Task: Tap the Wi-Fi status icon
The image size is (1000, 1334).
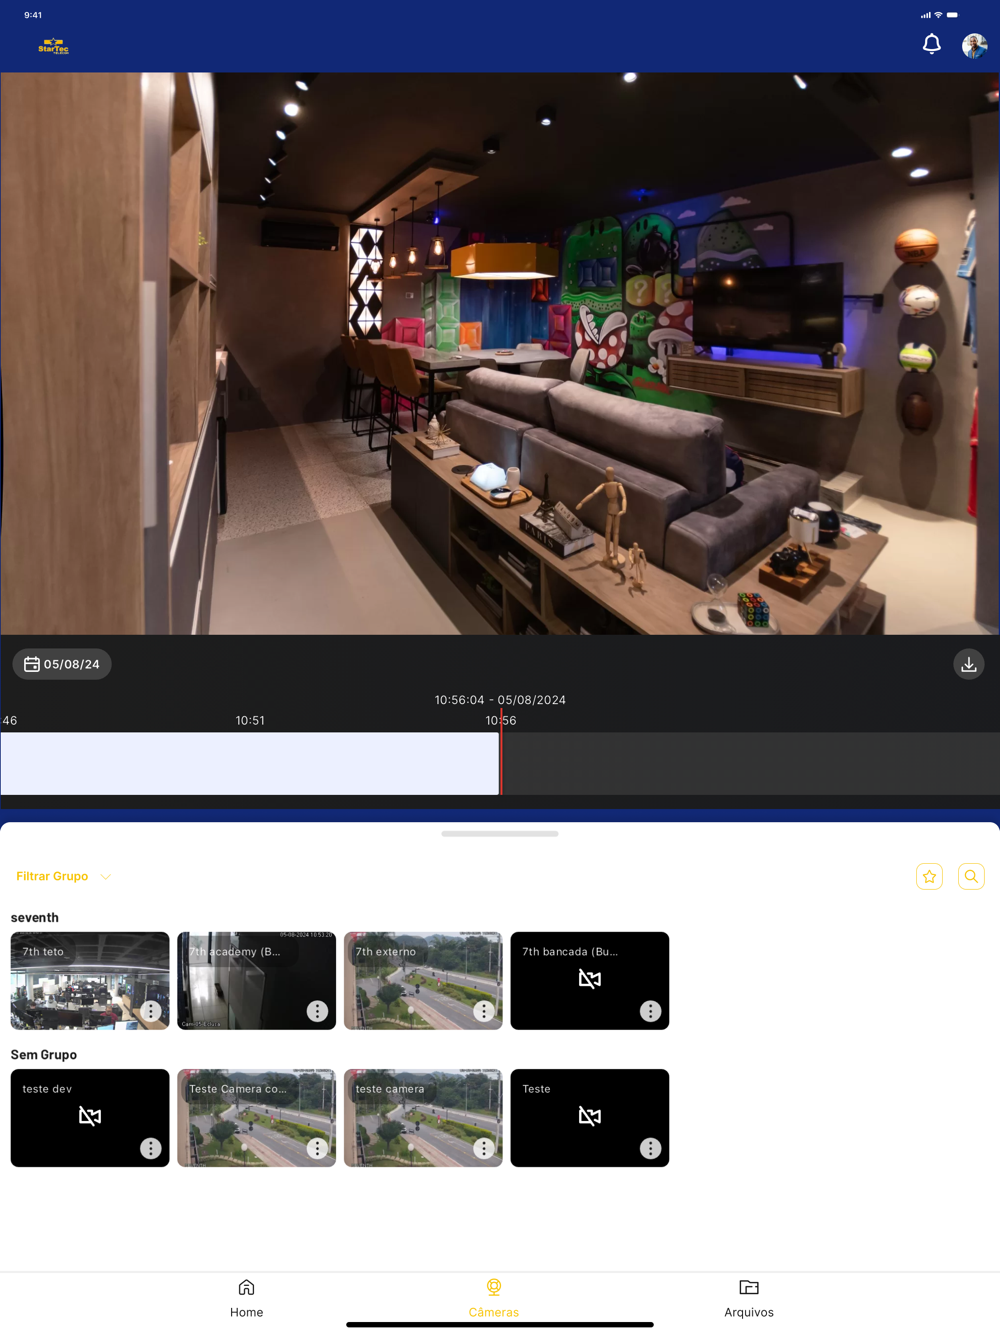Action: click(938, 15)
